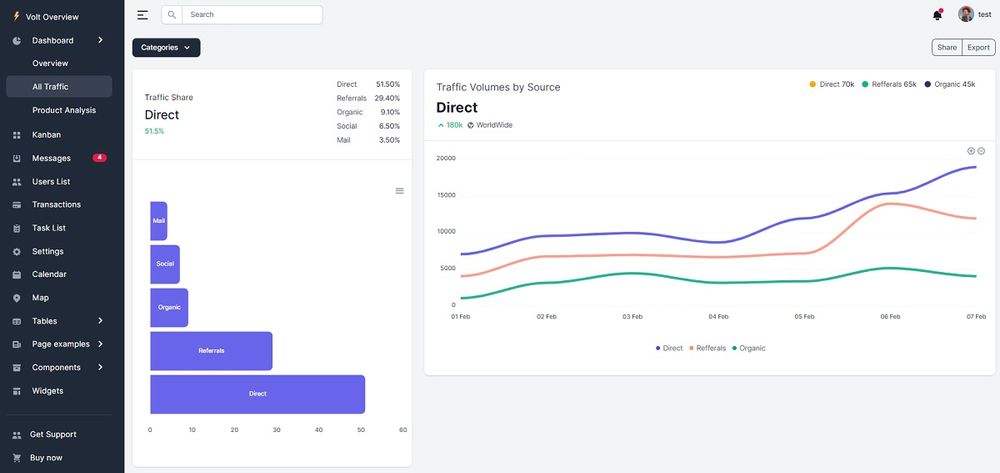Image resolution: width=1000 pixels, height=473 pixels.
Task: Open Product Analysis in sidebar
Action: [x=64, y=110]
